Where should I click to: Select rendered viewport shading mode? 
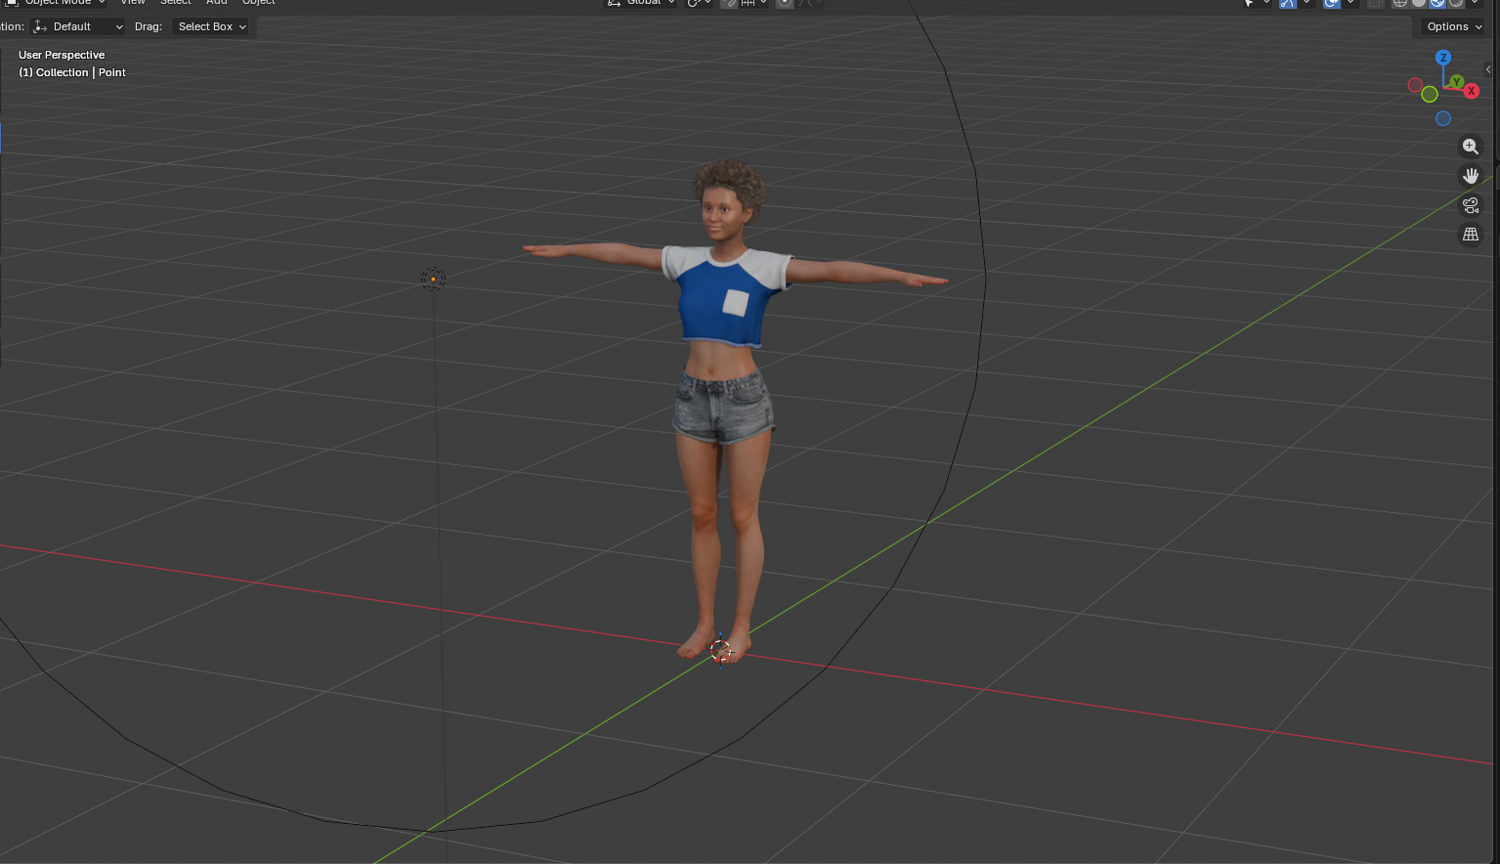1456,3
